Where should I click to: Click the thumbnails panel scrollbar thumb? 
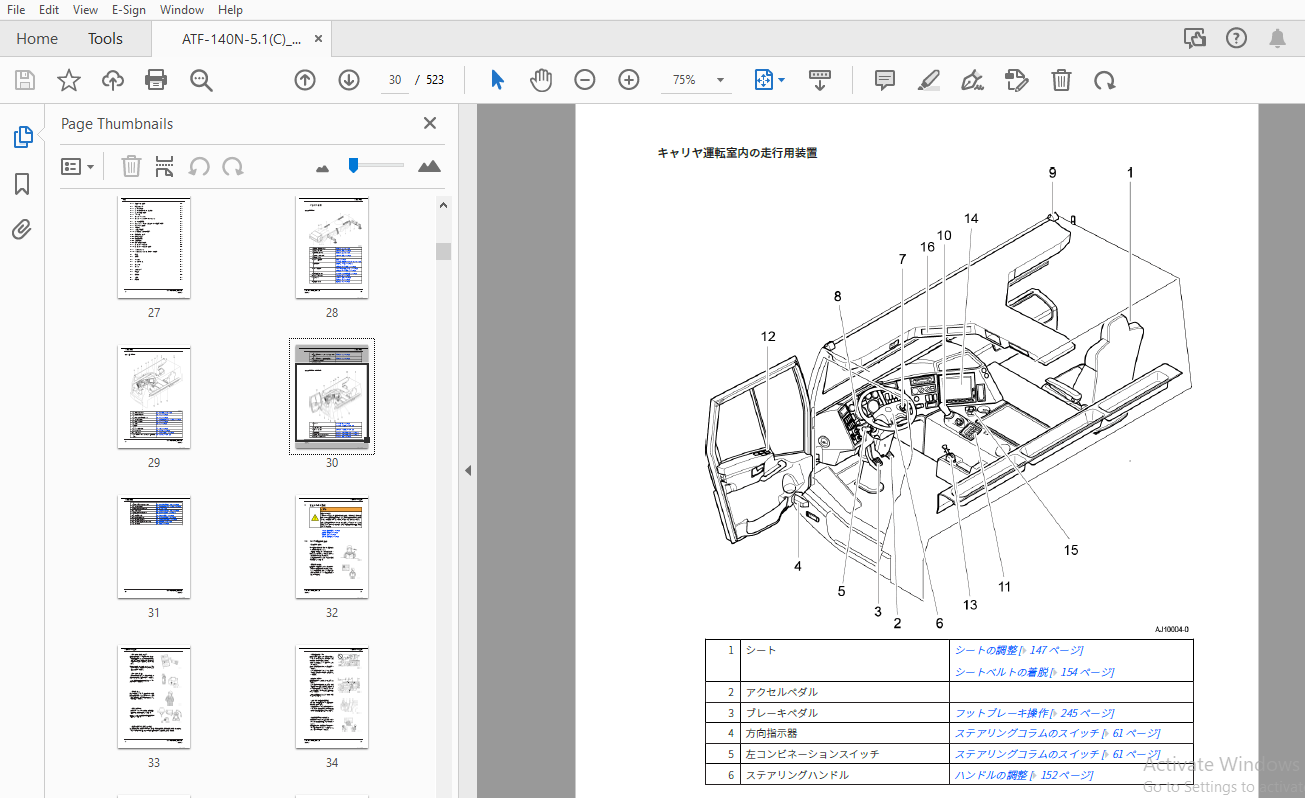click(x=443, y=251)
